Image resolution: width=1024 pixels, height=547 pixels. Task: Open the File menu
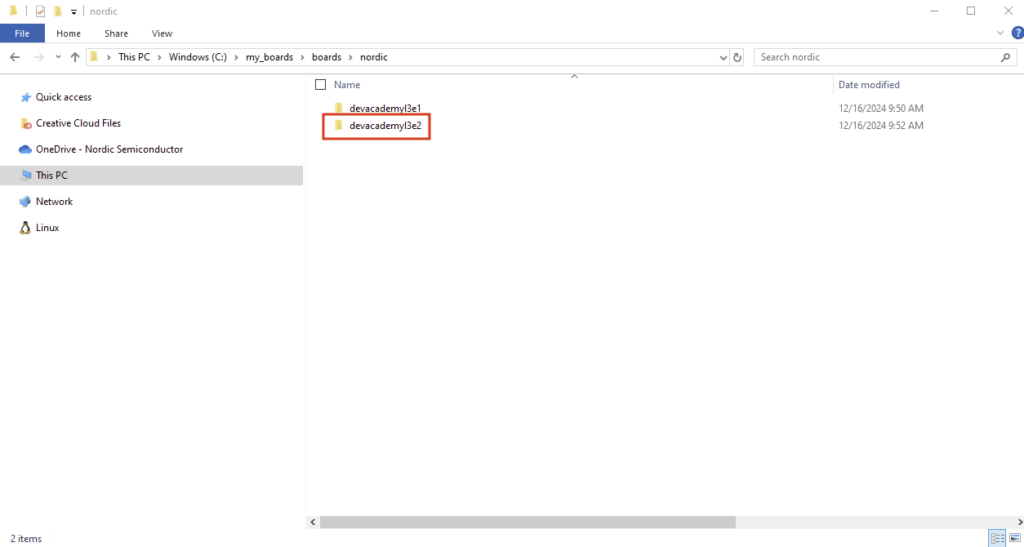22,33
